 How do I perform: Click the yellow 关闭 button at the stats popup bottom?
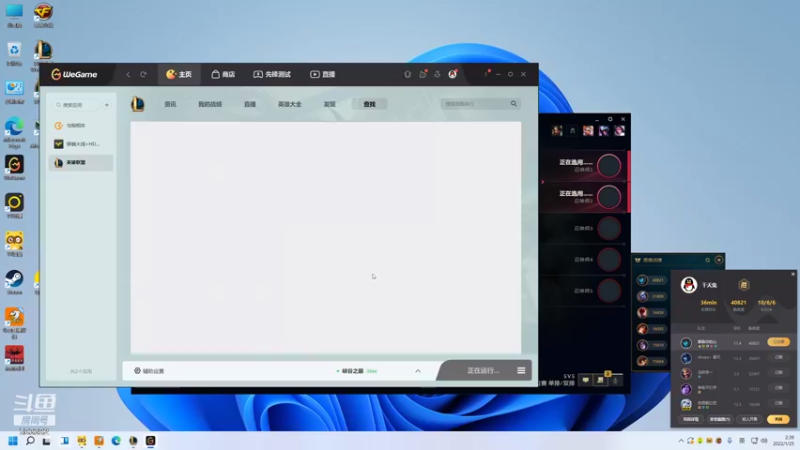point(778,419)
